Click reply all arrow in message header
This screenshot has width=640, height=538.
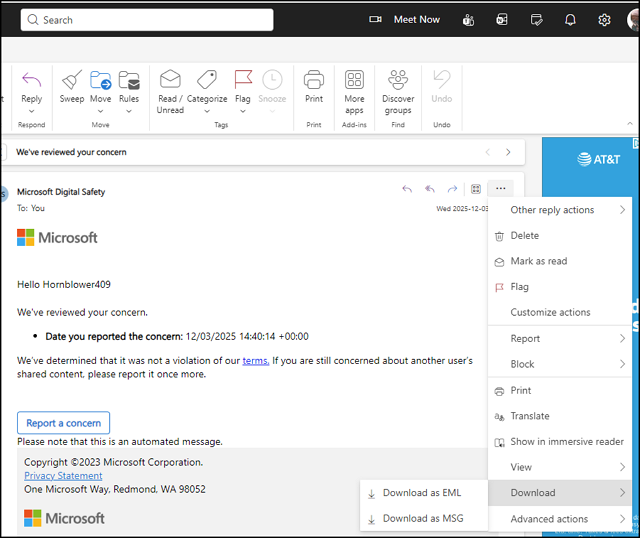click(430, 189)
